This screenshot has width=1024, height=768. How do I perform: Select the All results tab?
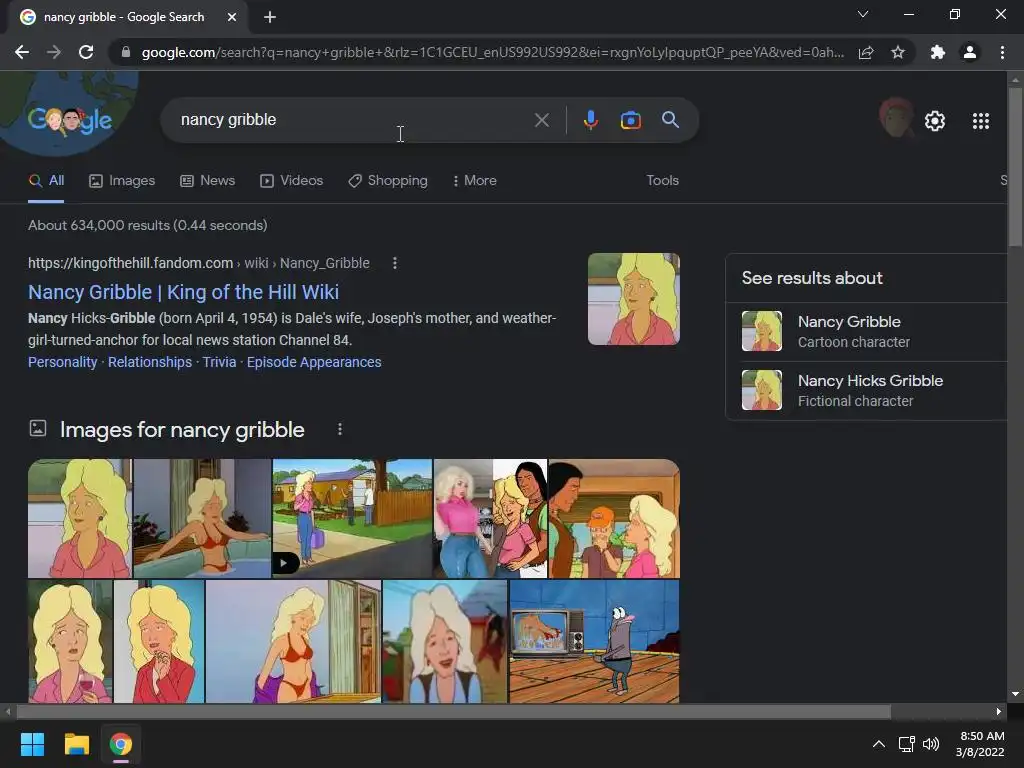tap(46, 181)
